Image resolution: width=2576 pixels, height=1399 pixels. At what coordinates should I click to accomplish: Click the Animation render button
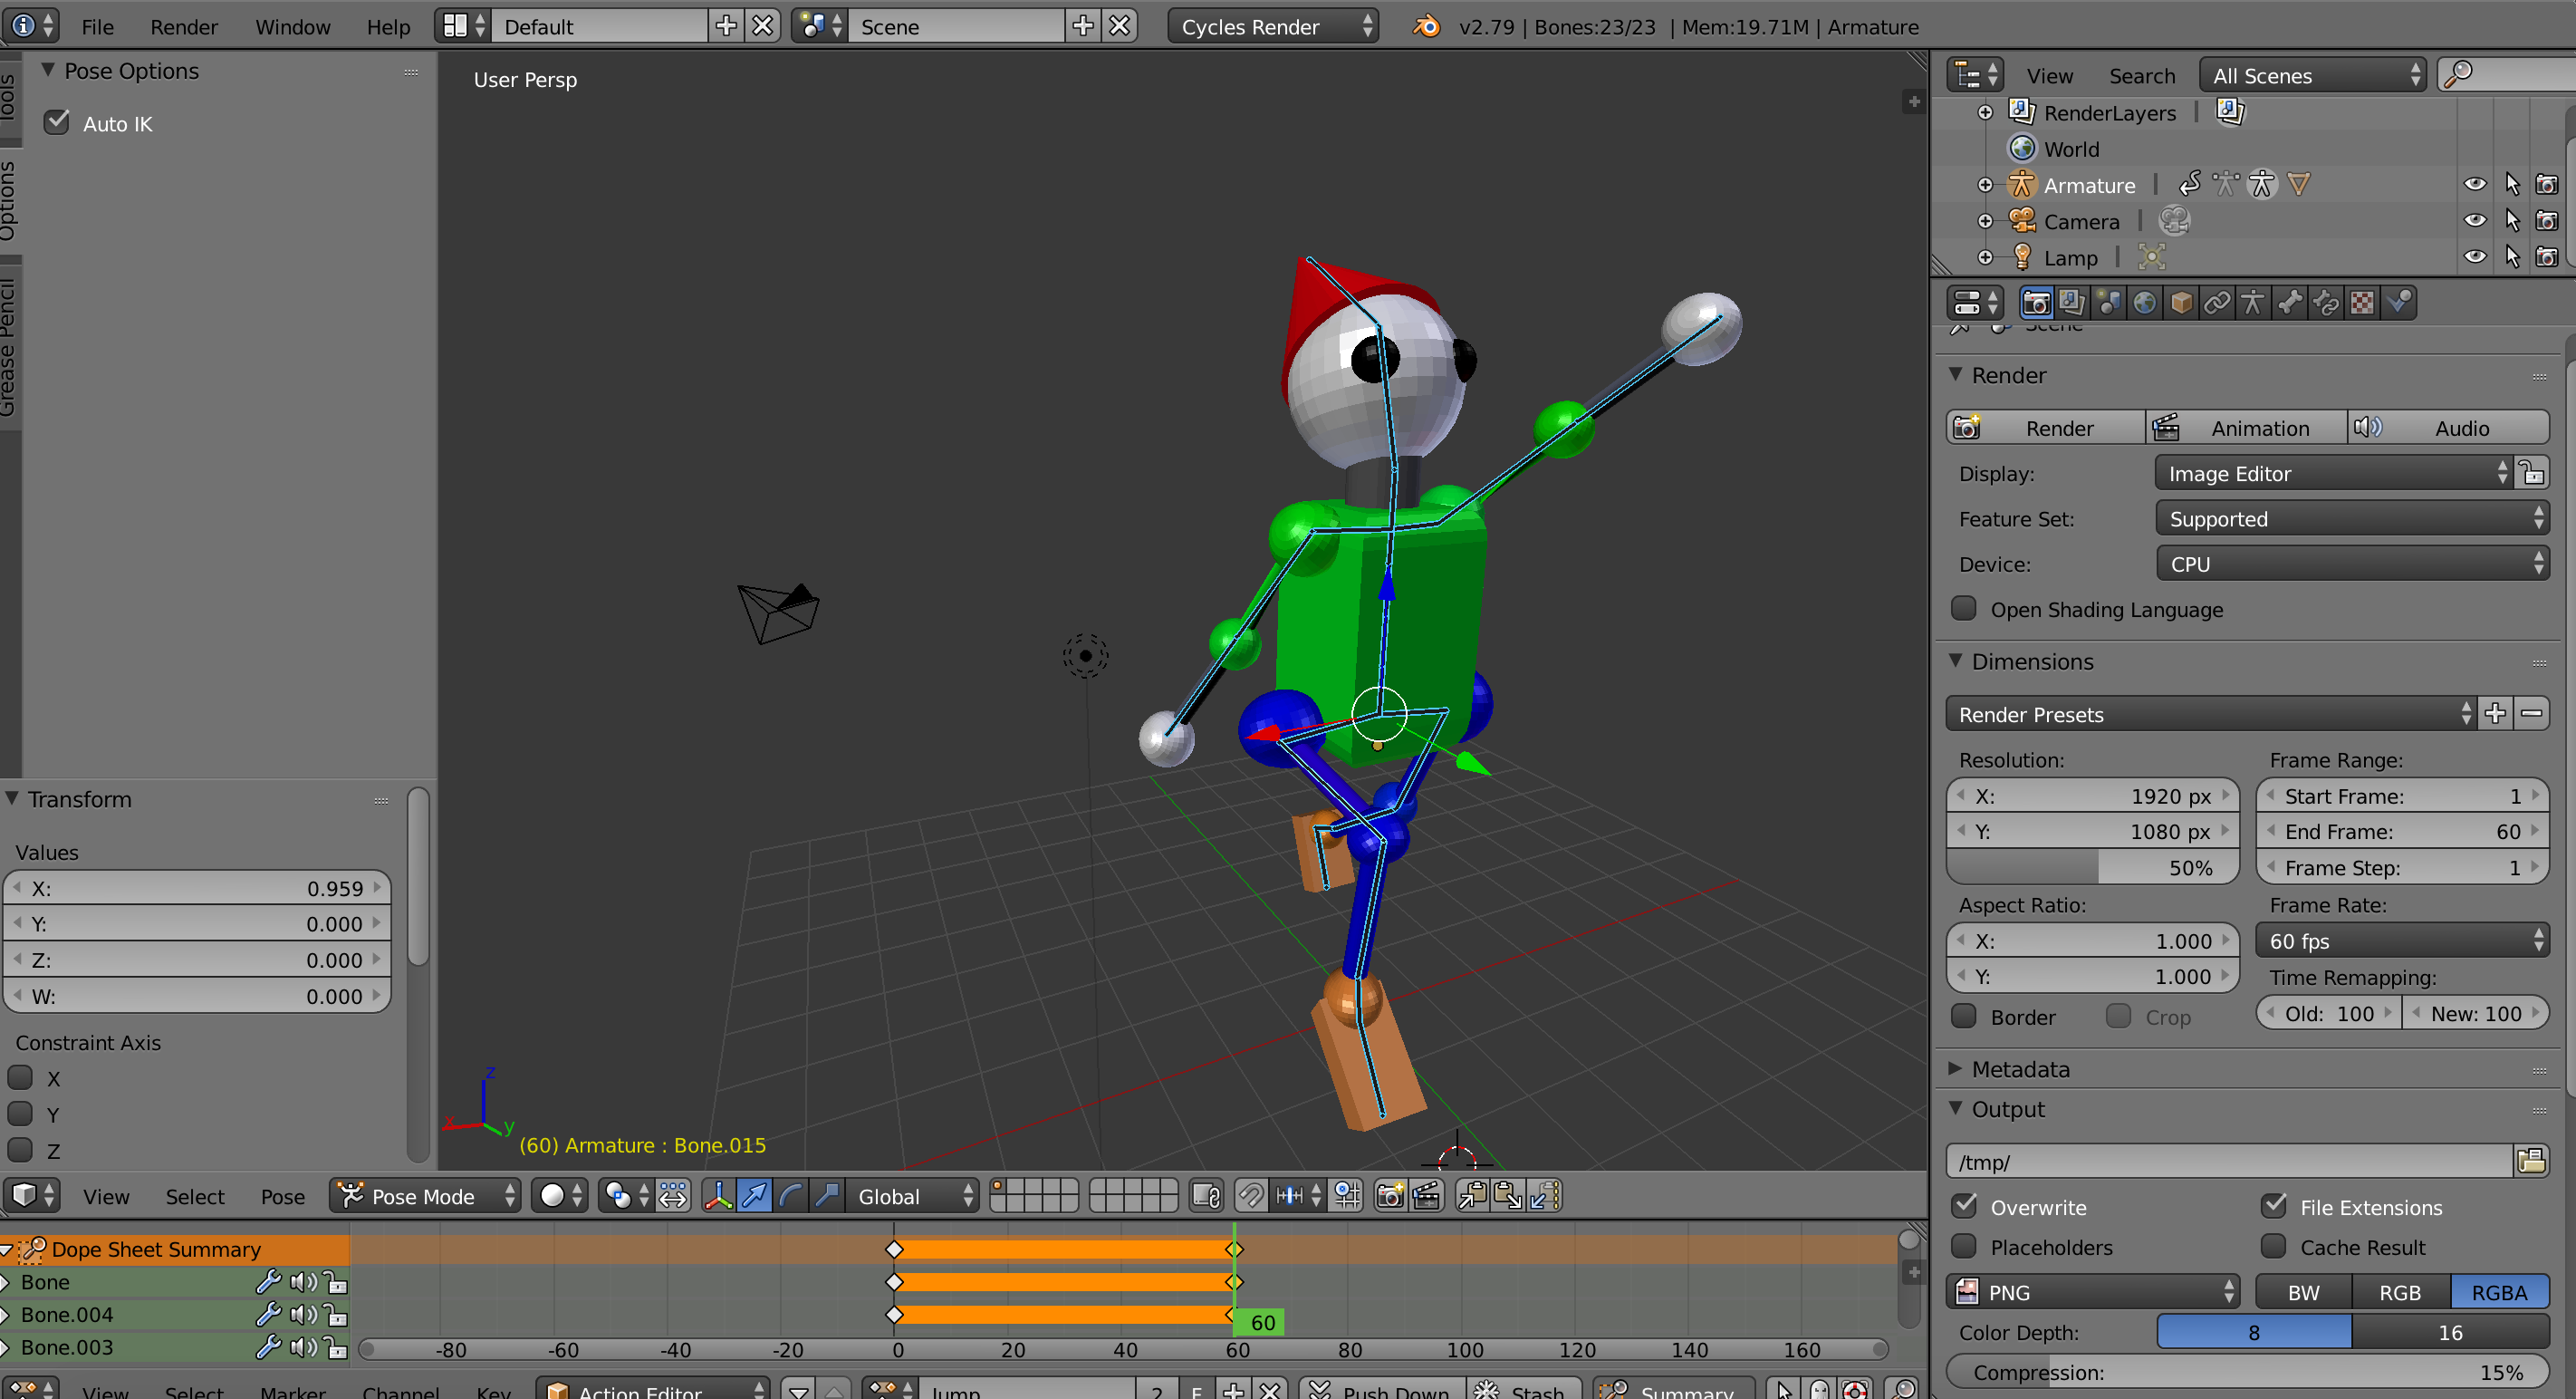pos(2246,428)
